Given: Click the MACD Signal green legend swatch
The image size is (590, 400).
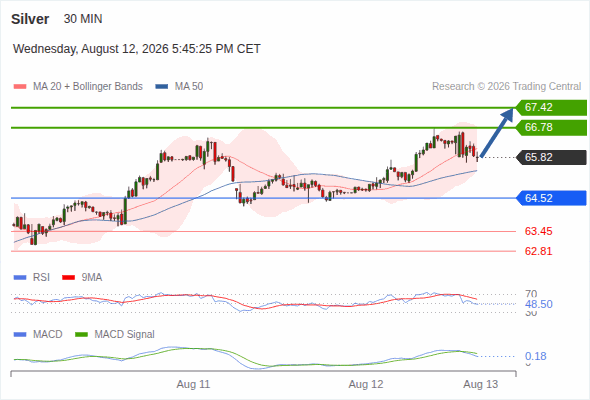Looking at the screenshot, I should click(81, 335).
